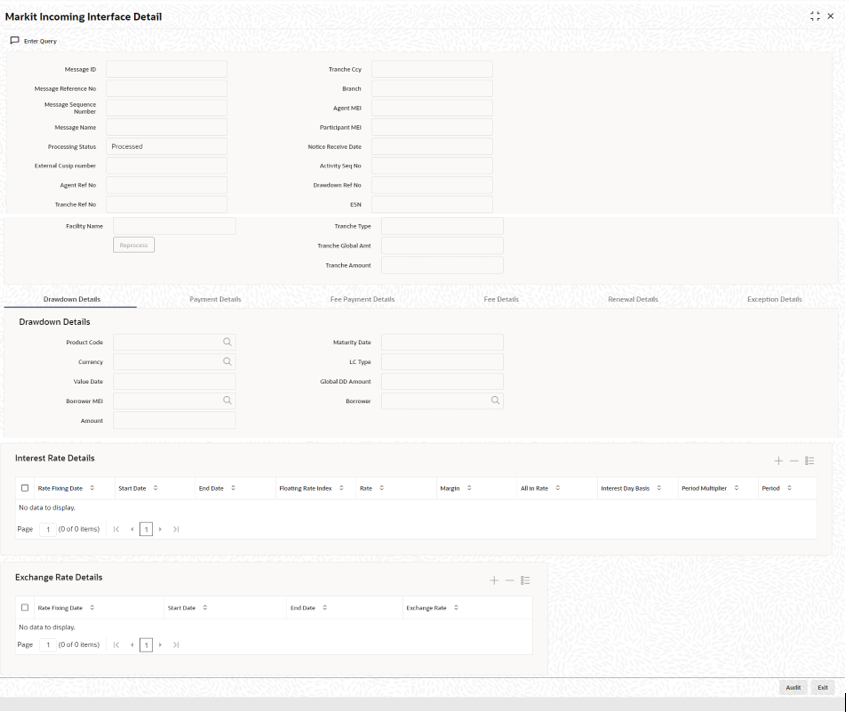Go to first page in Interest Rate Details
The height and width of the screenshot is (713, 849).
click(x=116, y=529)
